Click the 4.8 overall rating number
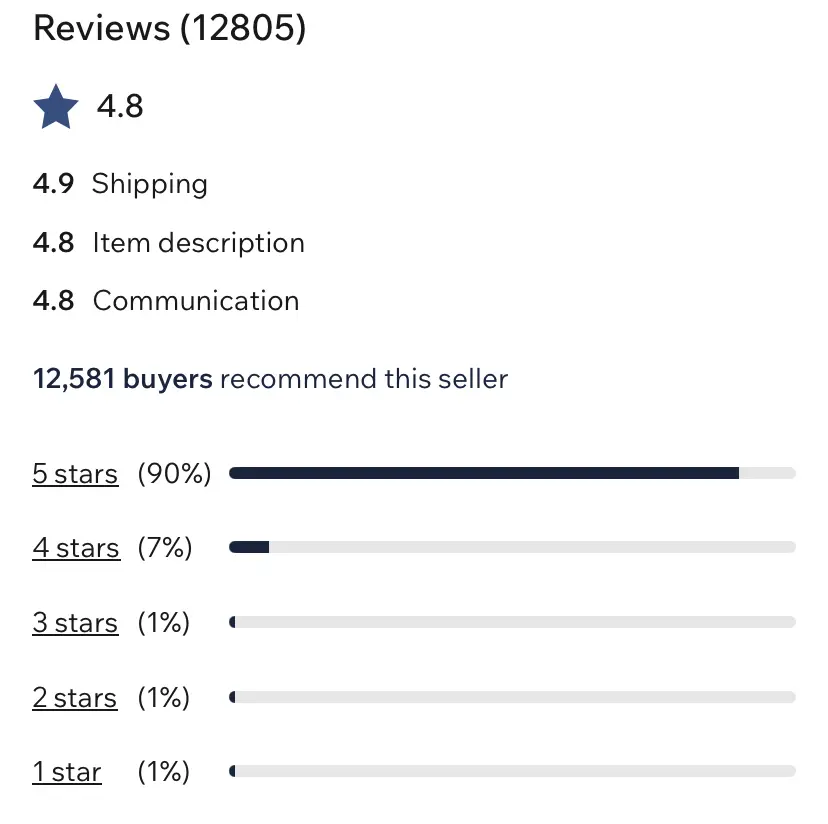The image size is (828, 824). pyautogui.click(x=120, y=106)
